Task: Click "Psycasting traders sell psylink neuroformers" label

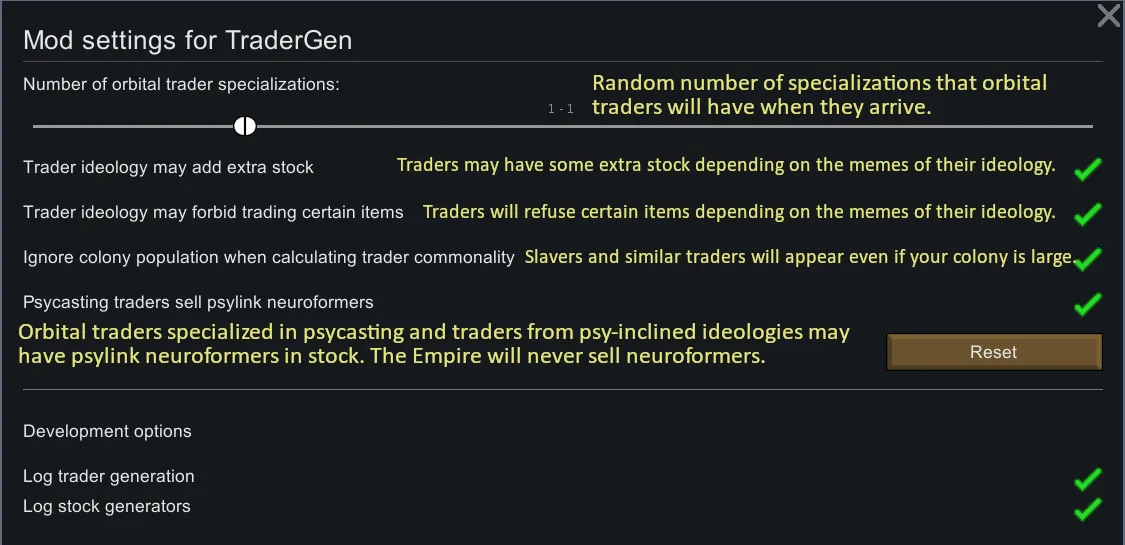Action: click(x=198, y=302)
